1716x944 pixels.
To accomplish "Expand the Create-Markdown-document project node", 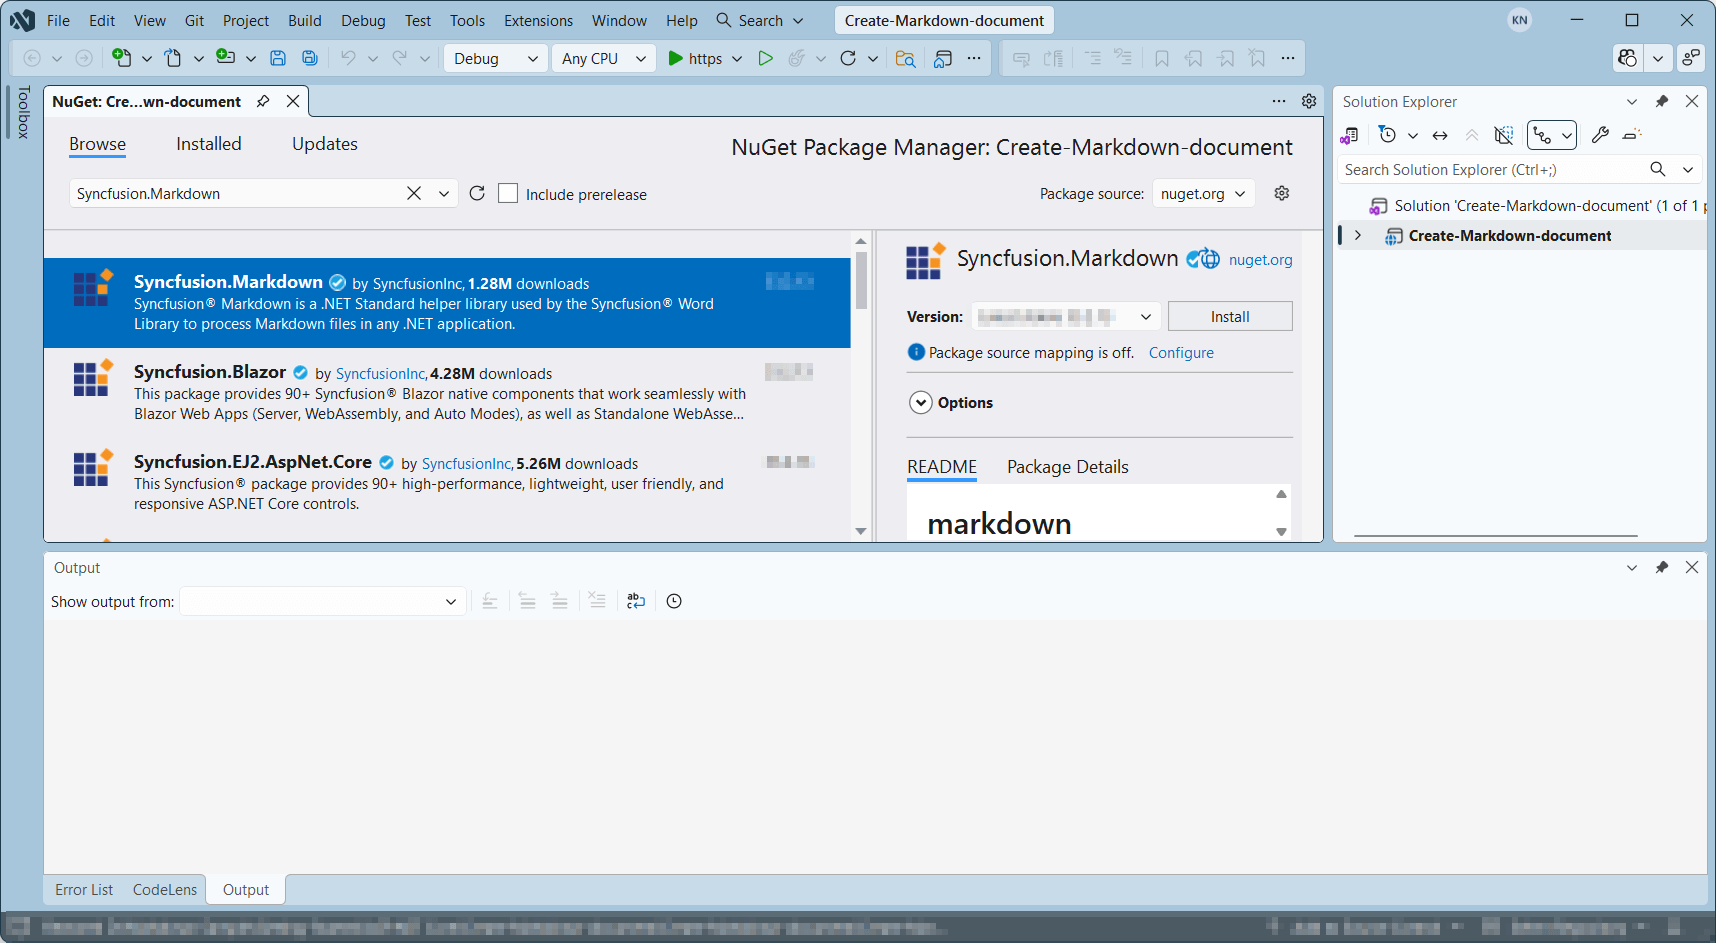I will pyautogui.click(x=1358, y=235).
